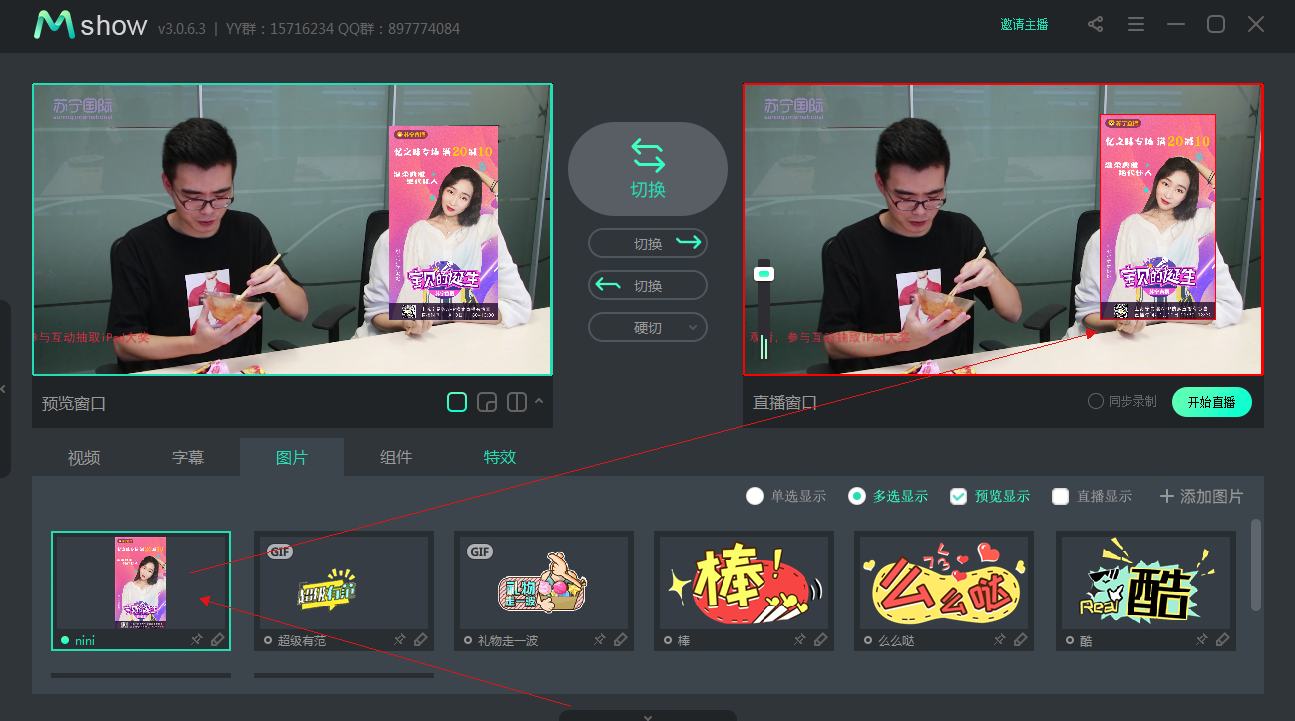Start broadcasting with 开始直播
This screenshot has height=721, width=1295.
pos(1211,402)
